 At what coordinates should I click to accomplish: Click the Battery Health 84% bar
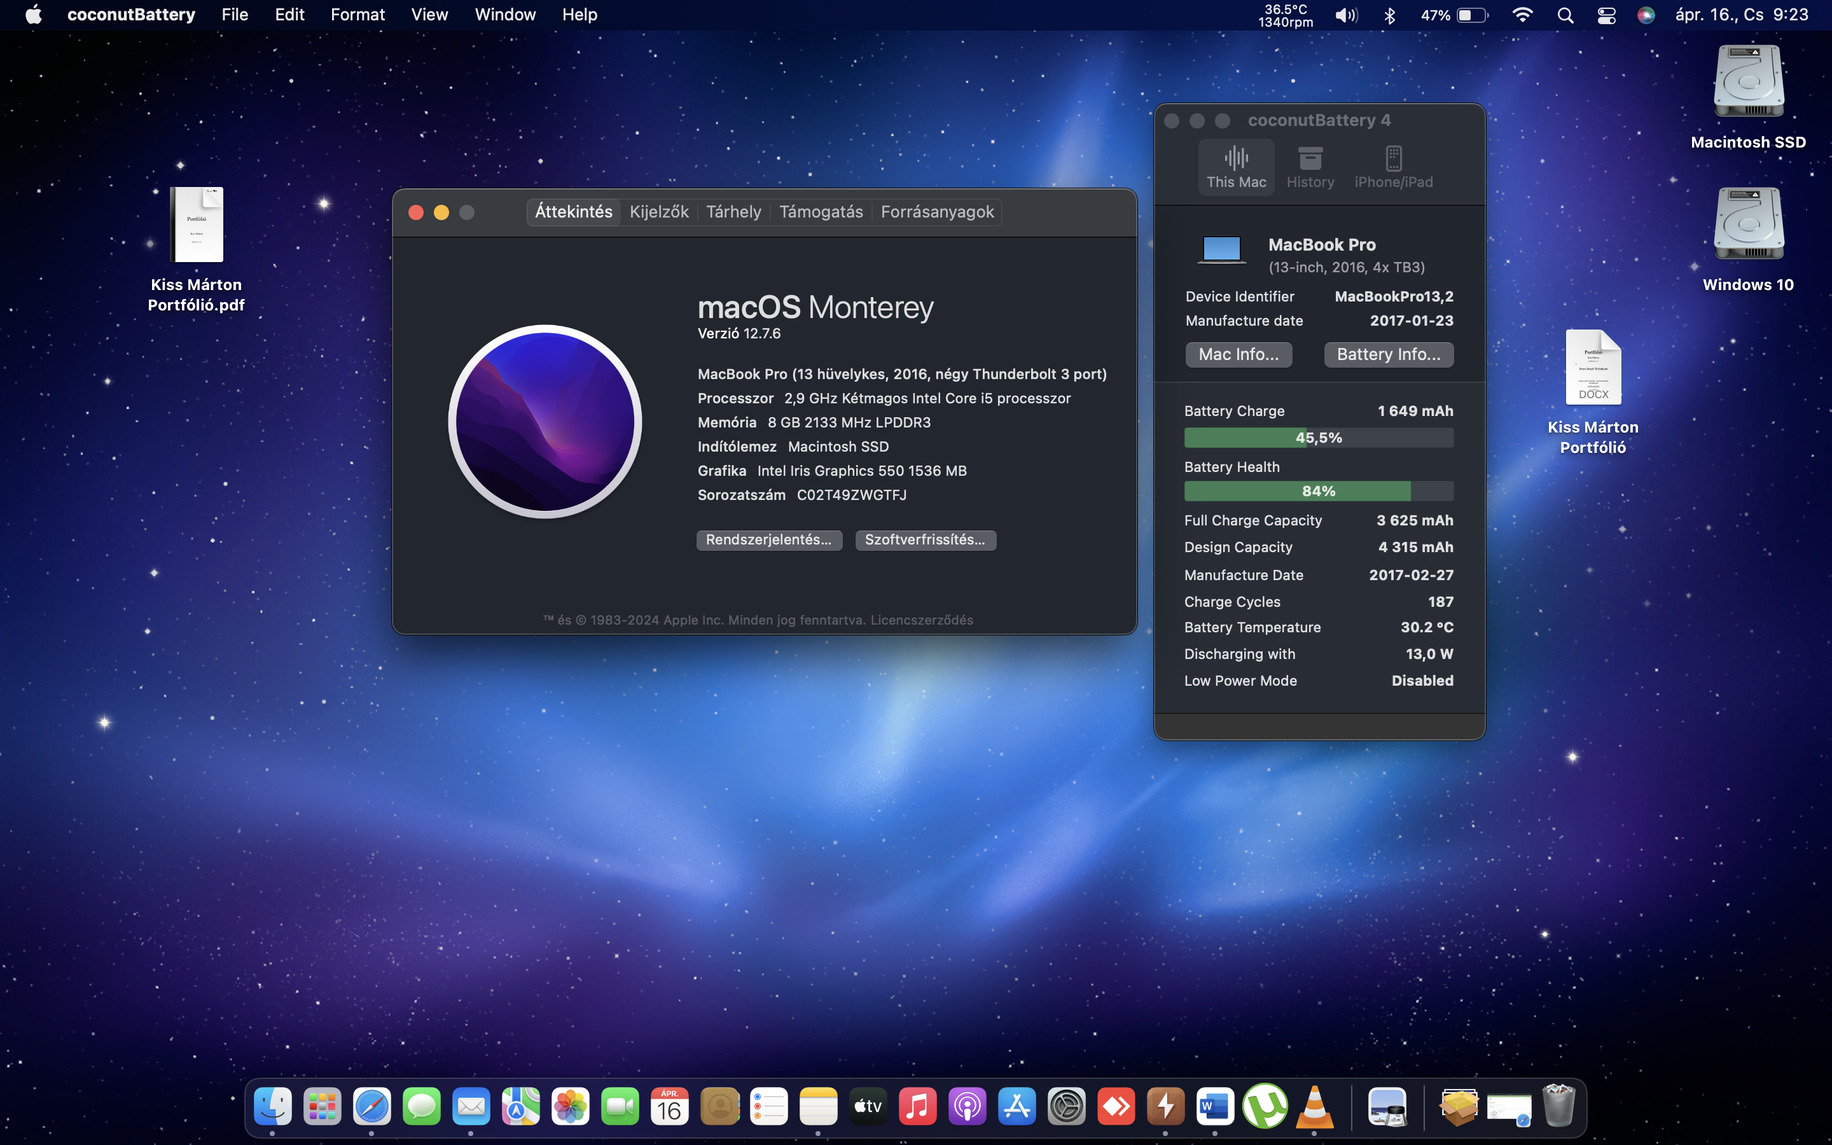(x=1318, y=491)
